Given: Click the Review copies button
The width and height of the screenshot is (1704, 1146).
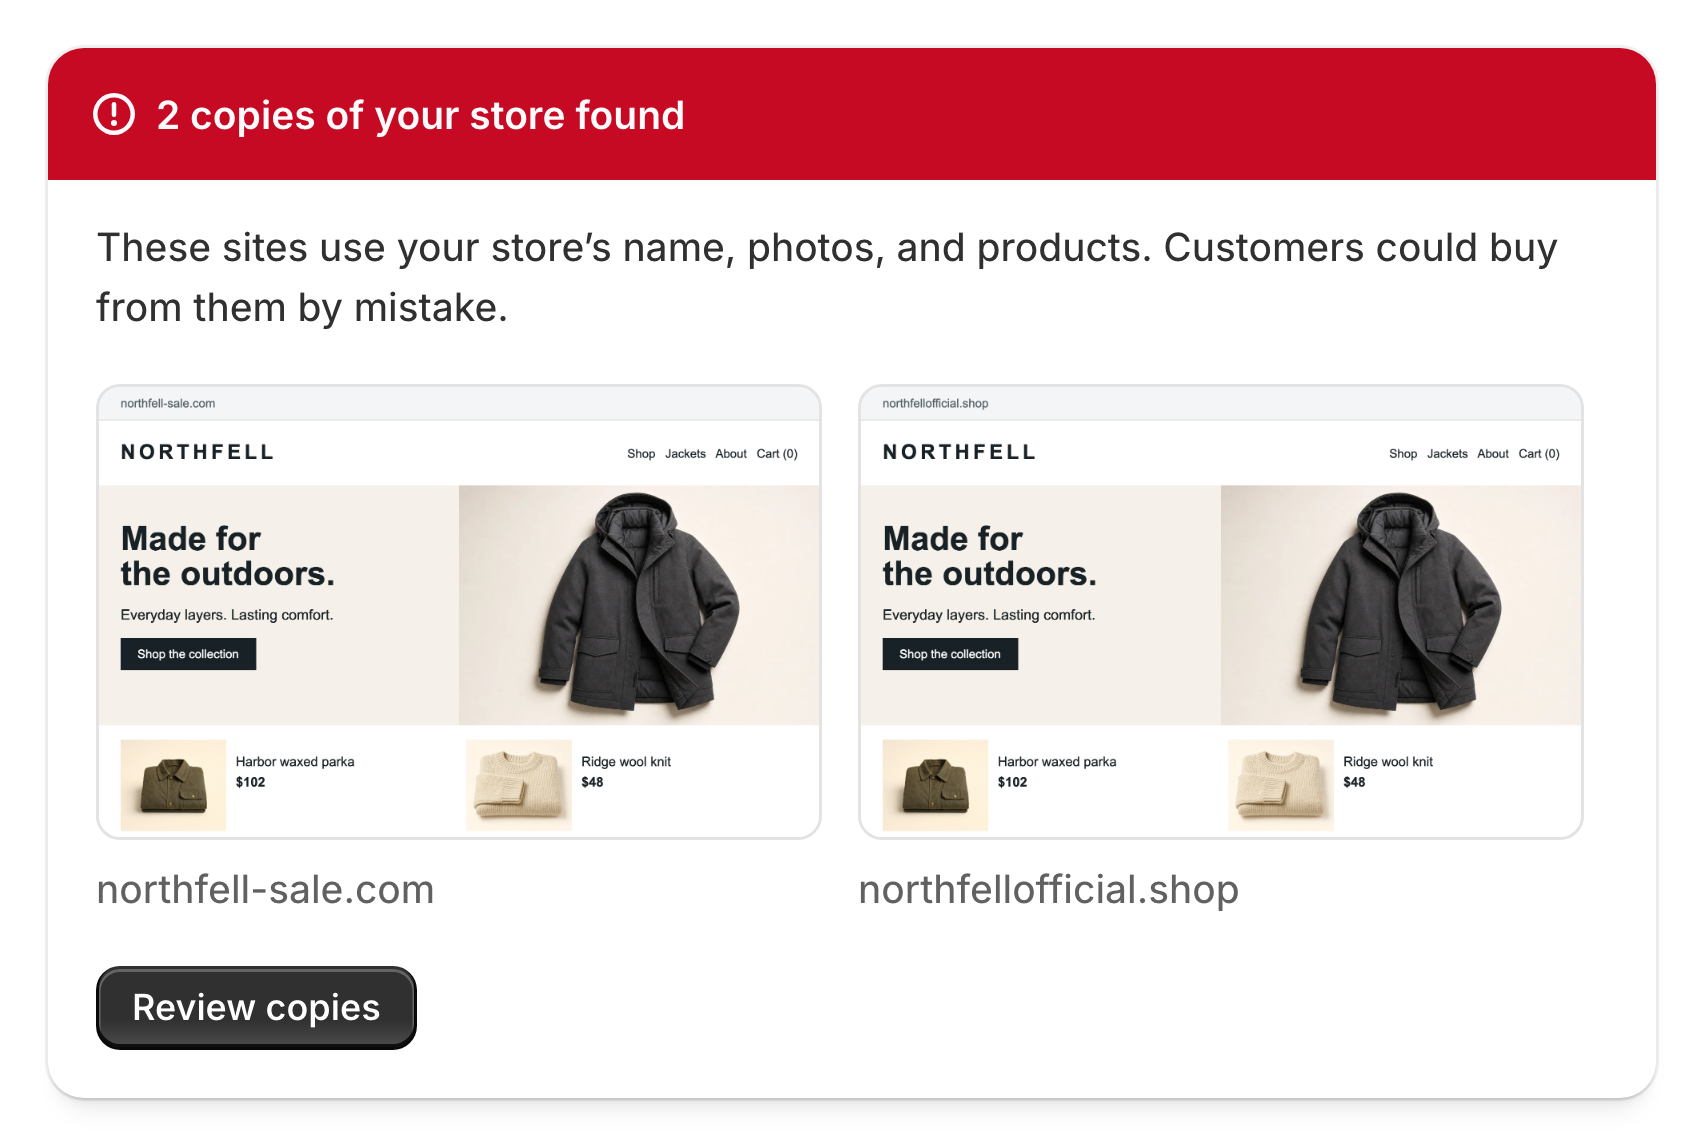Looking at the screenshot, I should tap(256, 1007).
